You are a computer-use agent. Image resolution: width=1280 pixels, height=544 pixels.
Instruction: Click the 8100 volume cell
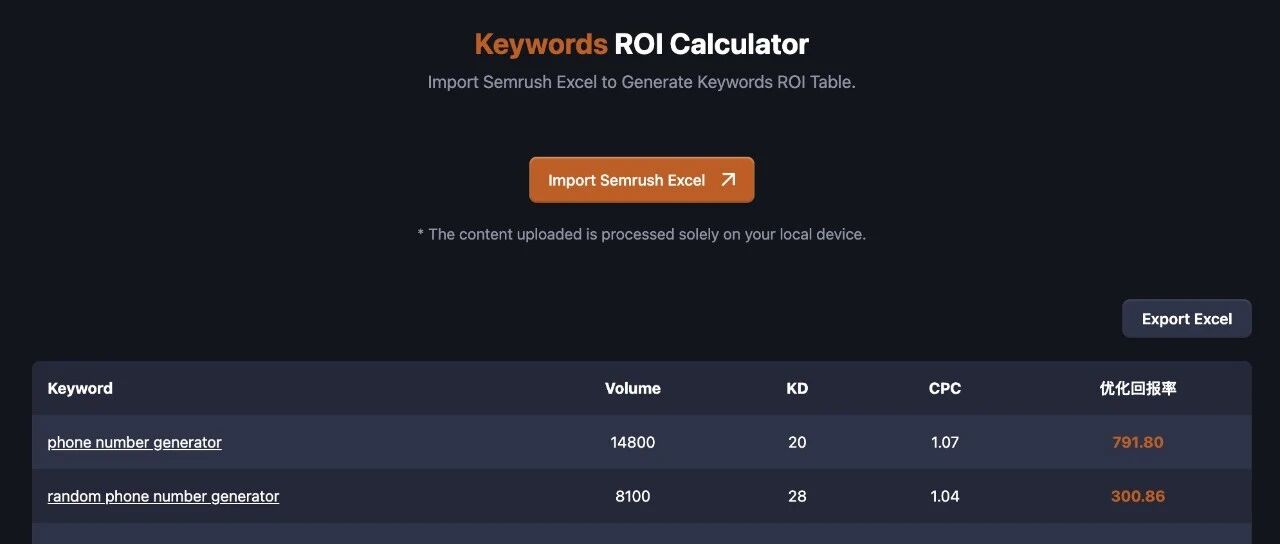[632, 496]
